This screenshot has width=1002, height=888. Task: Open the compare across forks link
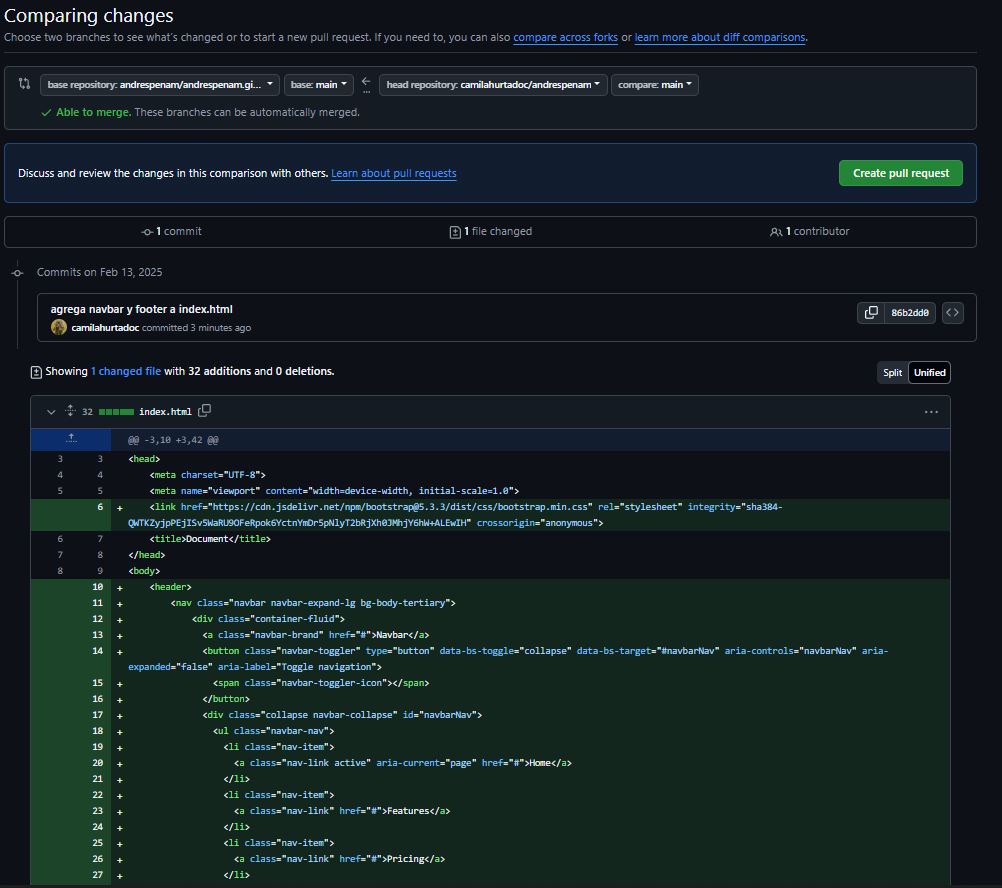[566, 36]
